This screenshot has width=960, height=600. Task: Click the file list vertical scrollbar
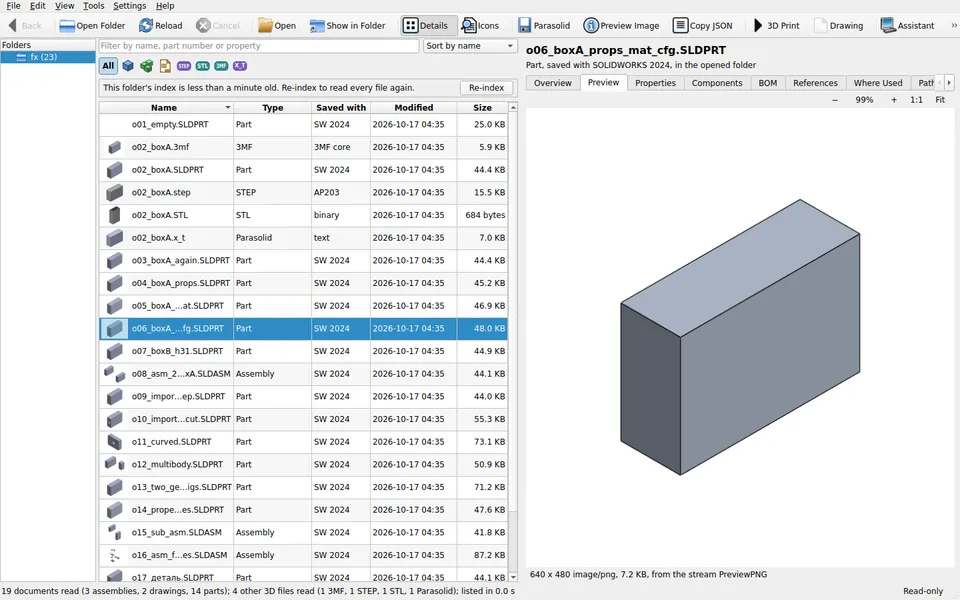513,312
